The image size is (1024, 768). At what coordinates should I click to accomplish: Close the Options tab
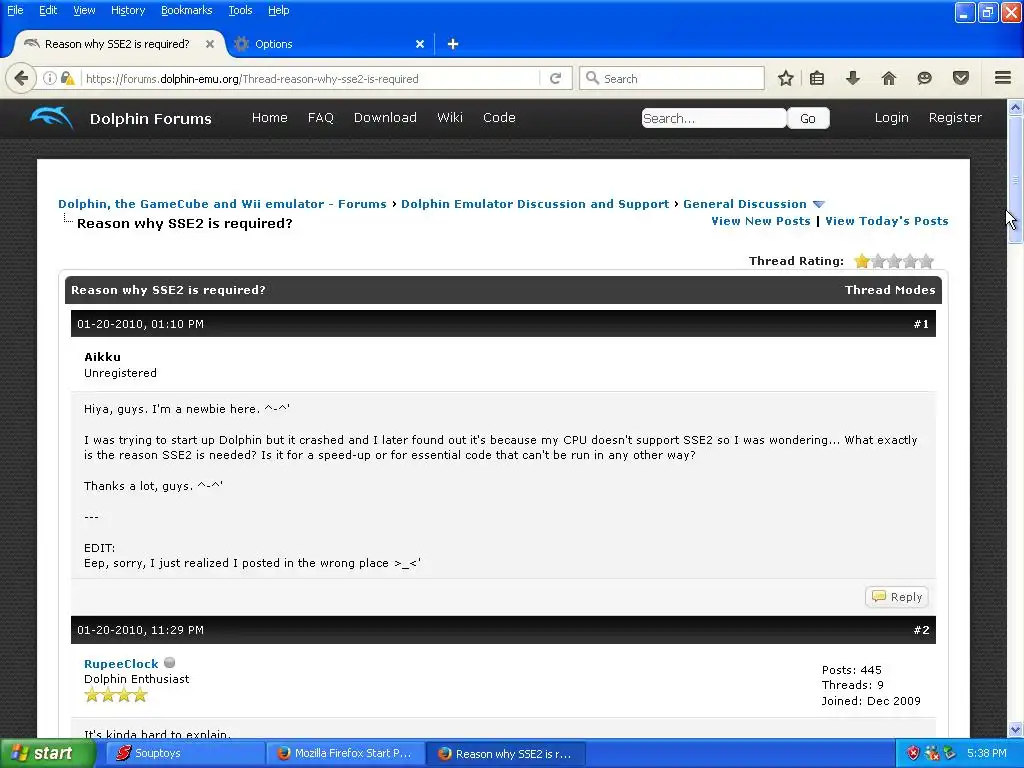[x=420, y=44]
